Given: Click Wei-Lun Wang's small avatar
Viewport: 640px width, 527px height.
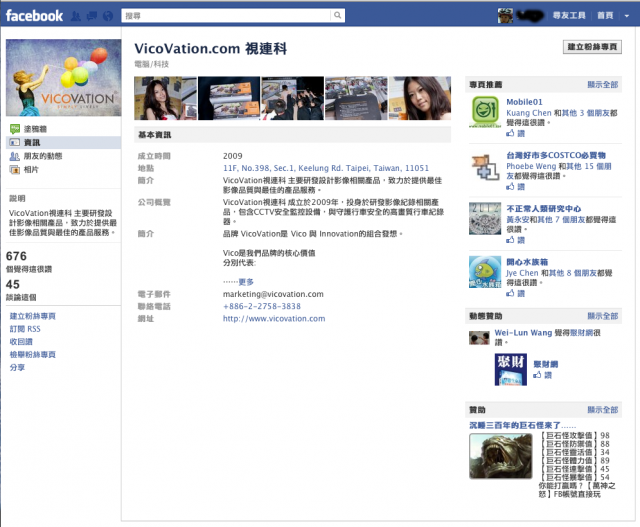Looking at the screenshot, I should point(479,338).
